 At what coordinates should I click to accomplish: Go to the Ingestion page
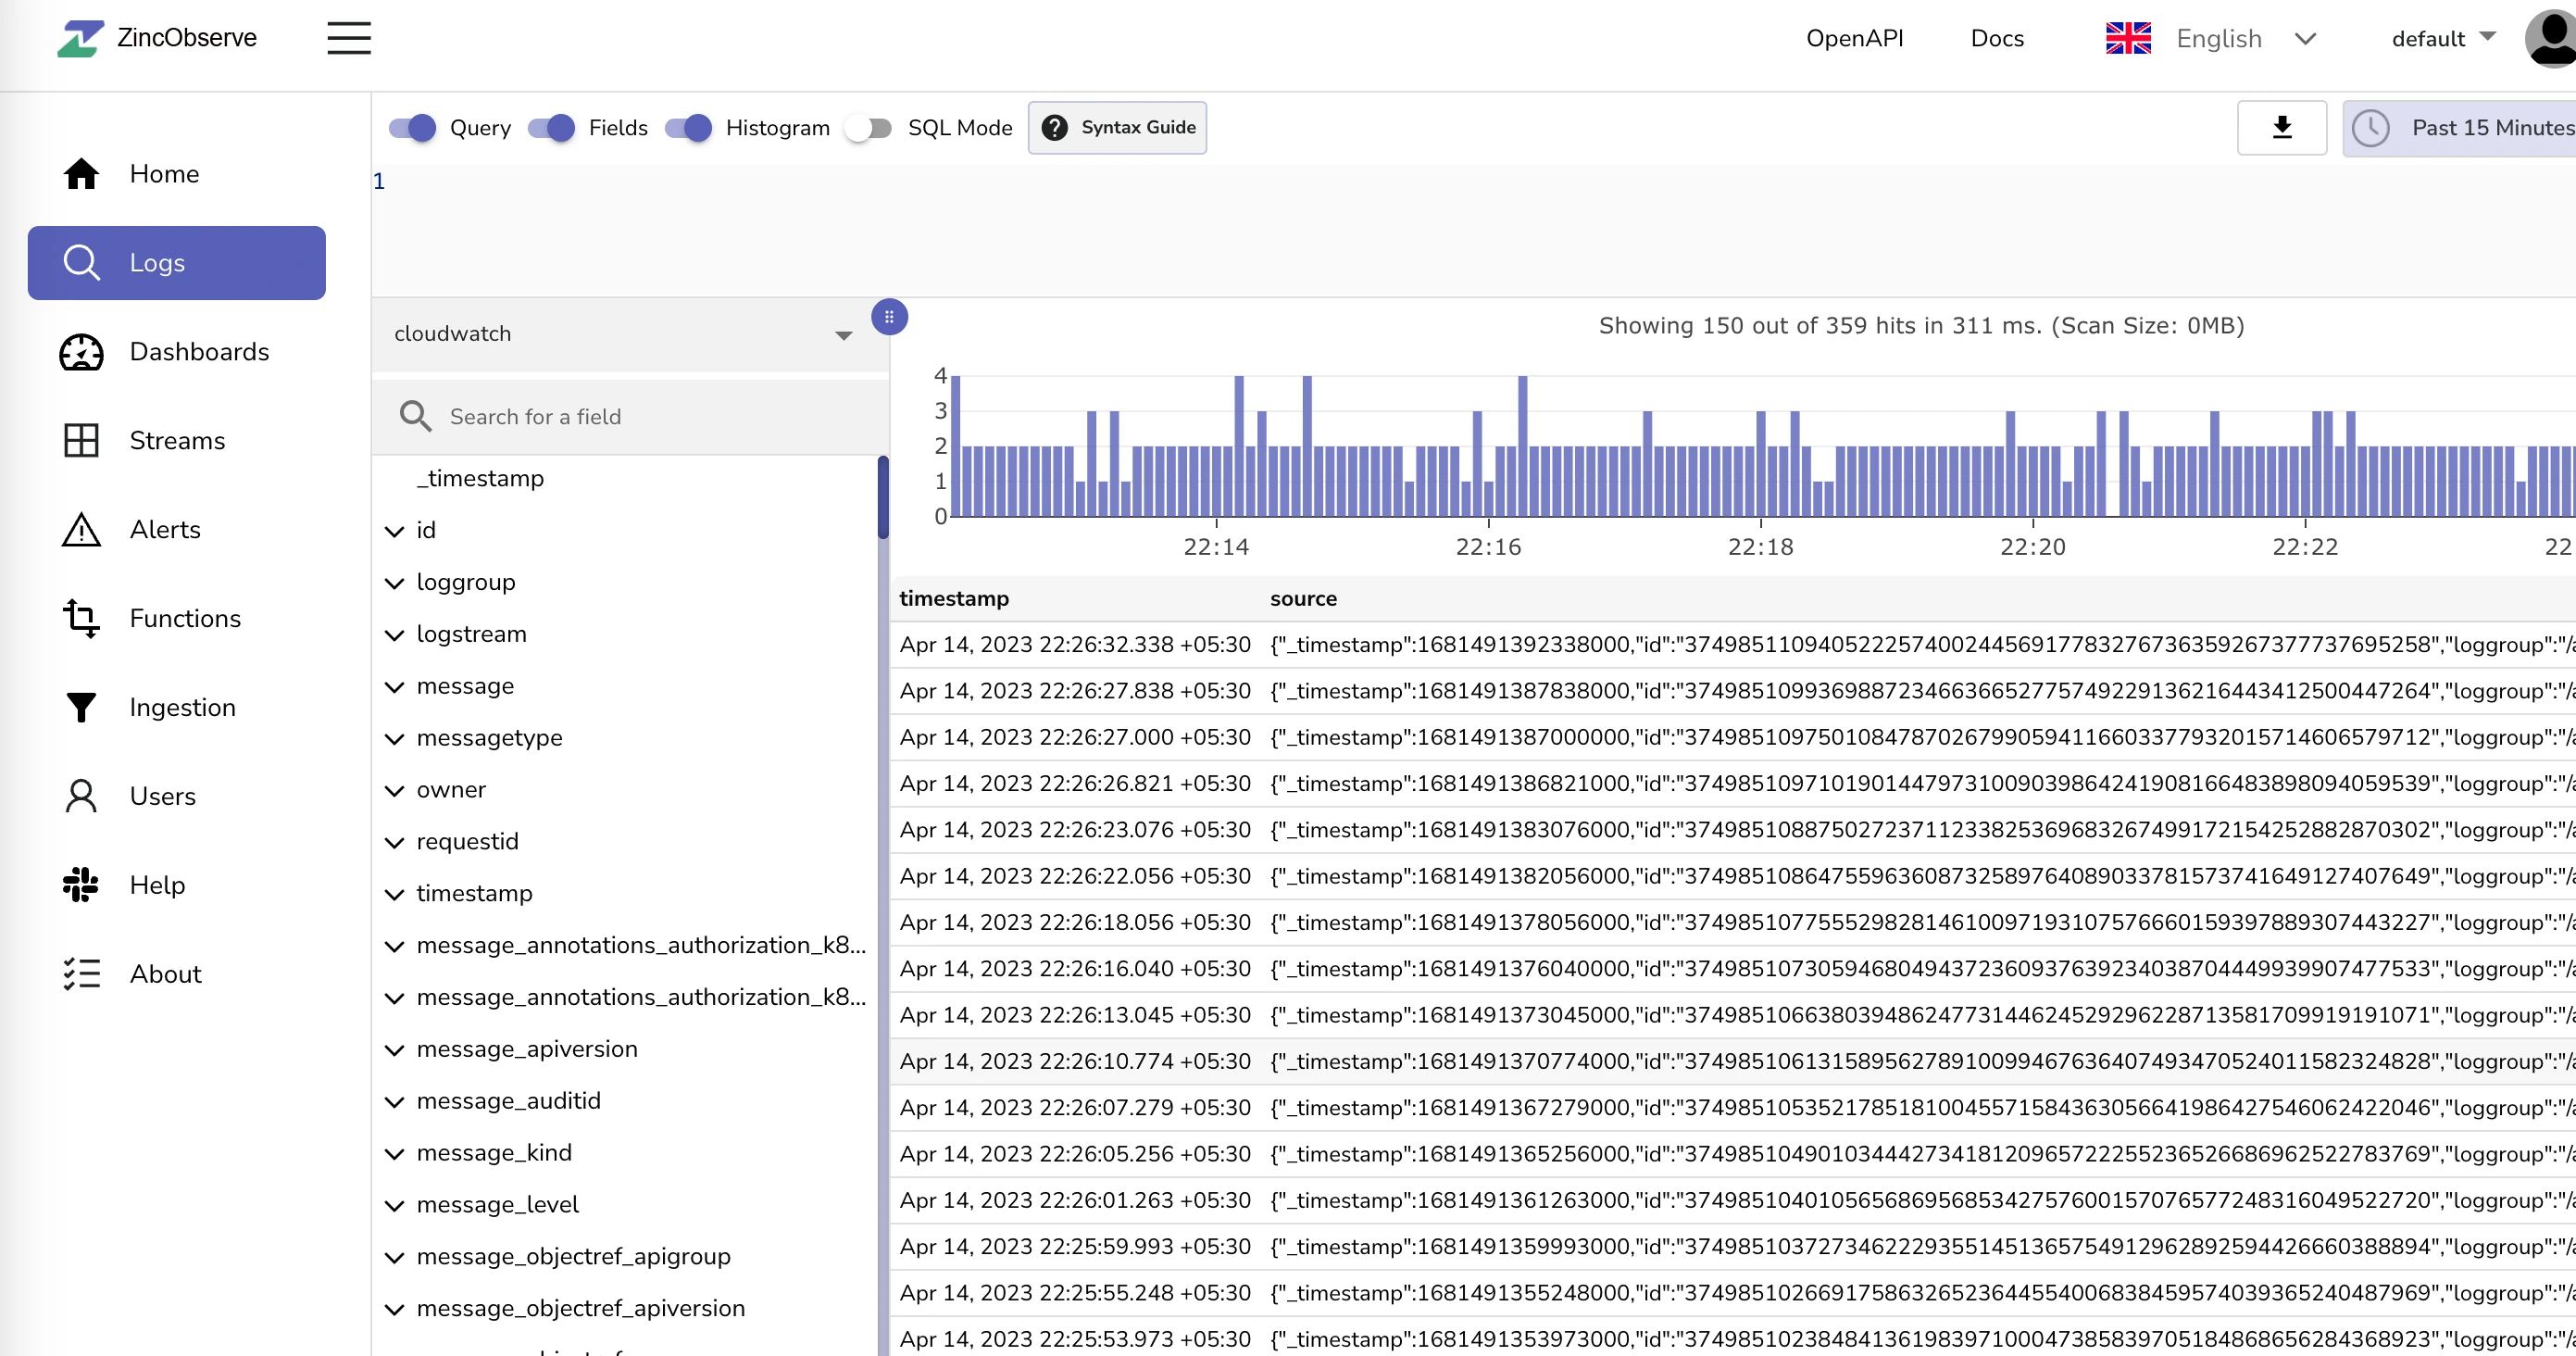pyautogui.click(x=181, y=707)
